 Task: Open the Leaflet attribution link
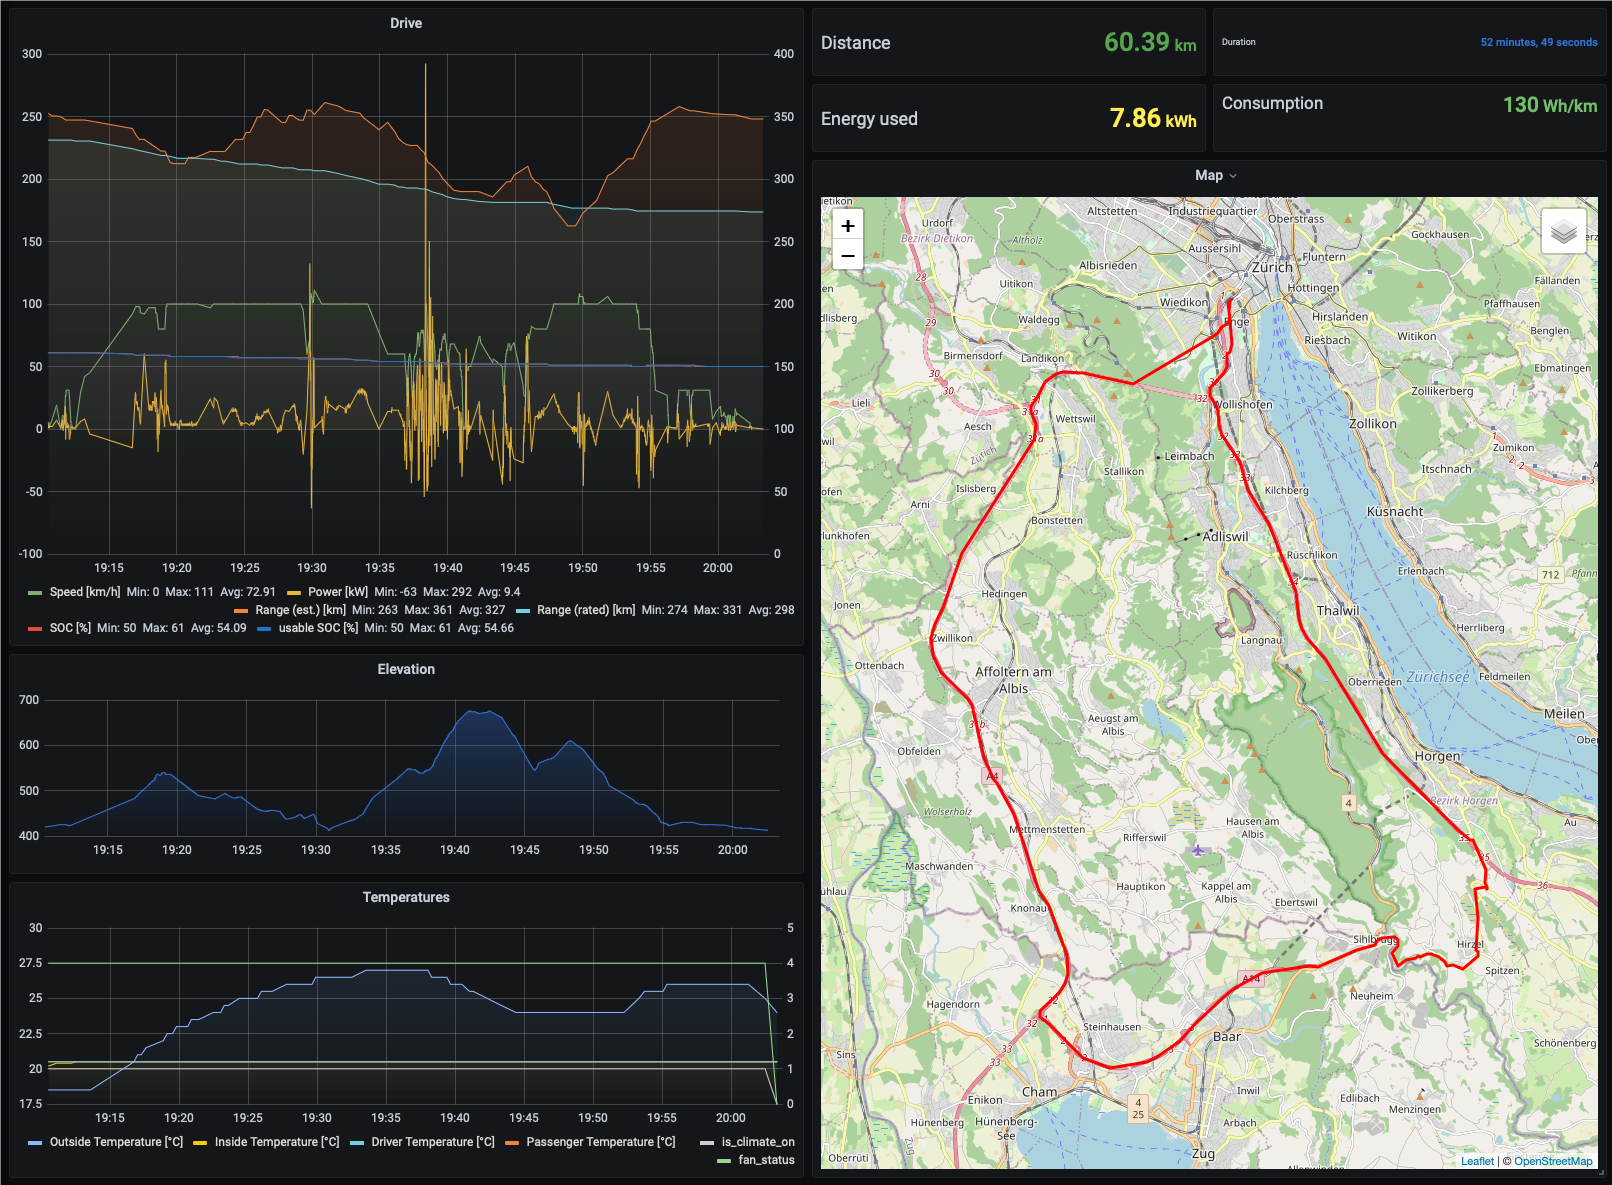coord(1477,1161)
